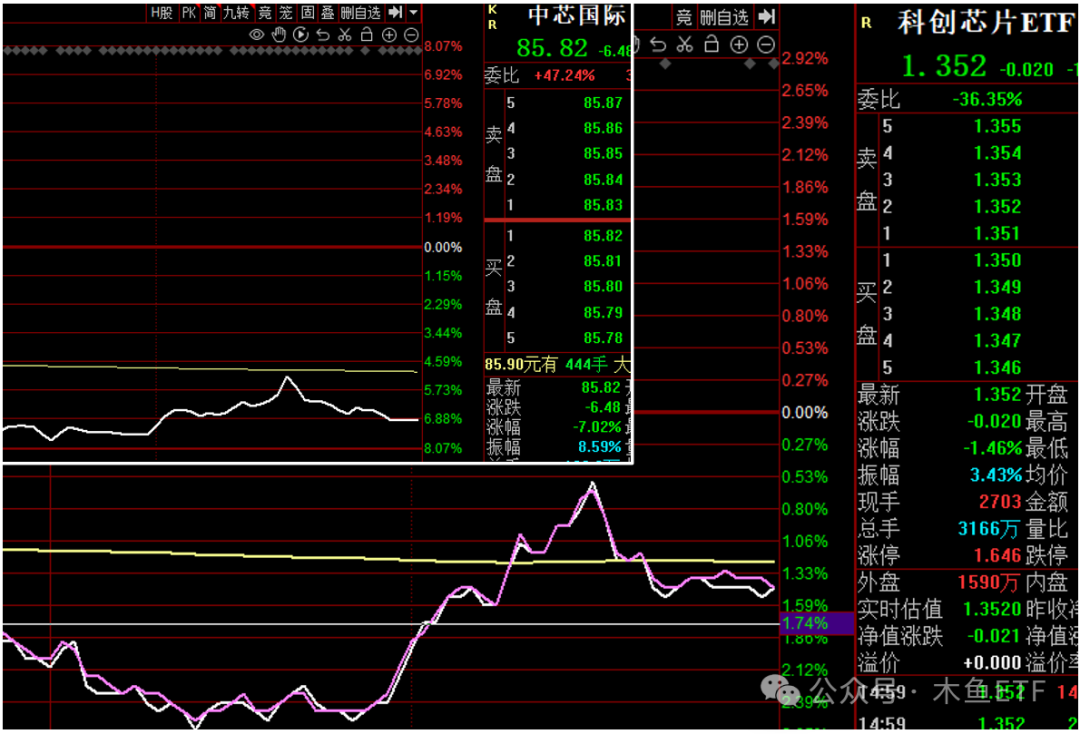The image size is (1080, 734).
Task: Click 涨幅 -7.02% value in 中芯国际 panel
Action: [x=596, y=427]
